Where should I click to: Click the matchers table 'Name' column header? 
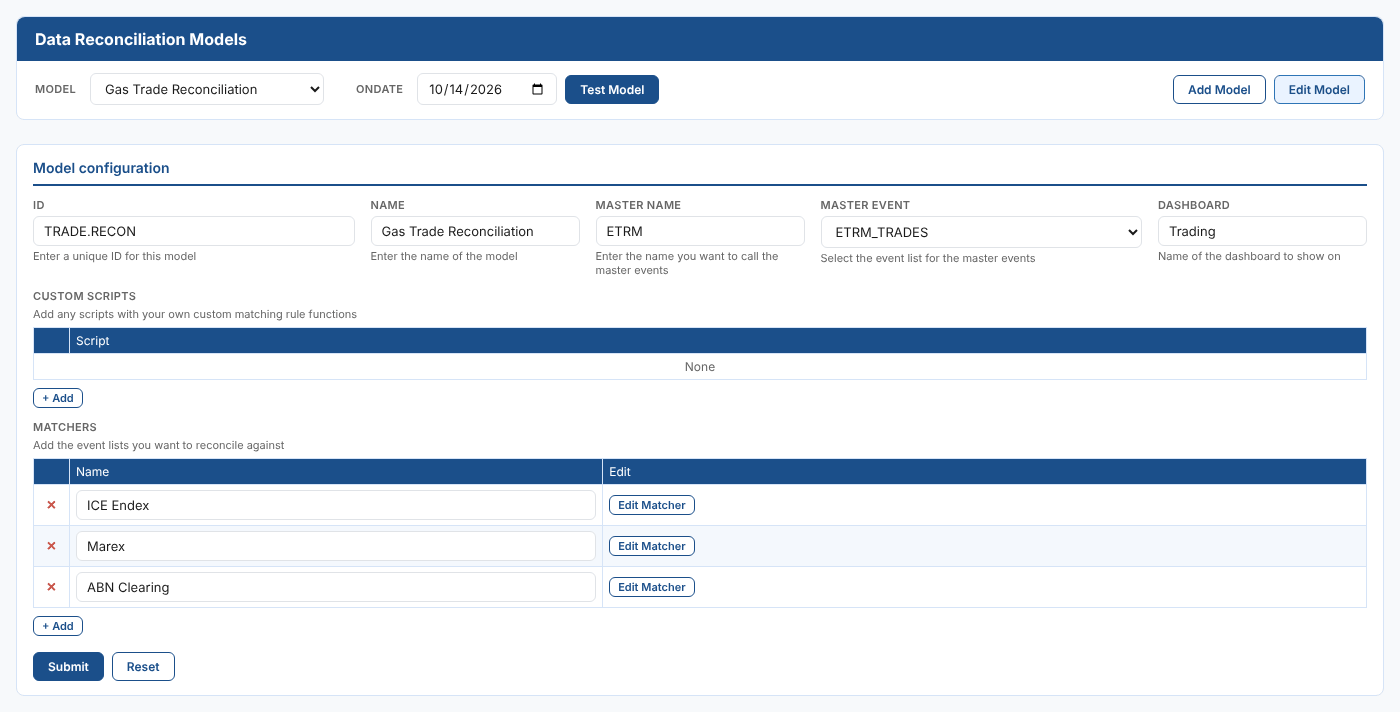336,472
